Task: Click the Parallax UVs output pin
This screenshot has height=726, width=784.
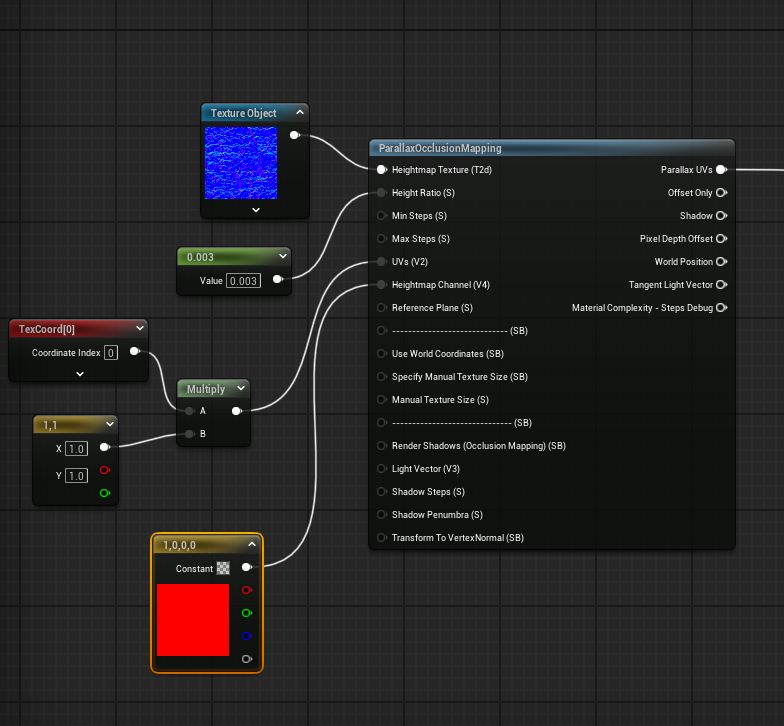Action: point(721,170)
